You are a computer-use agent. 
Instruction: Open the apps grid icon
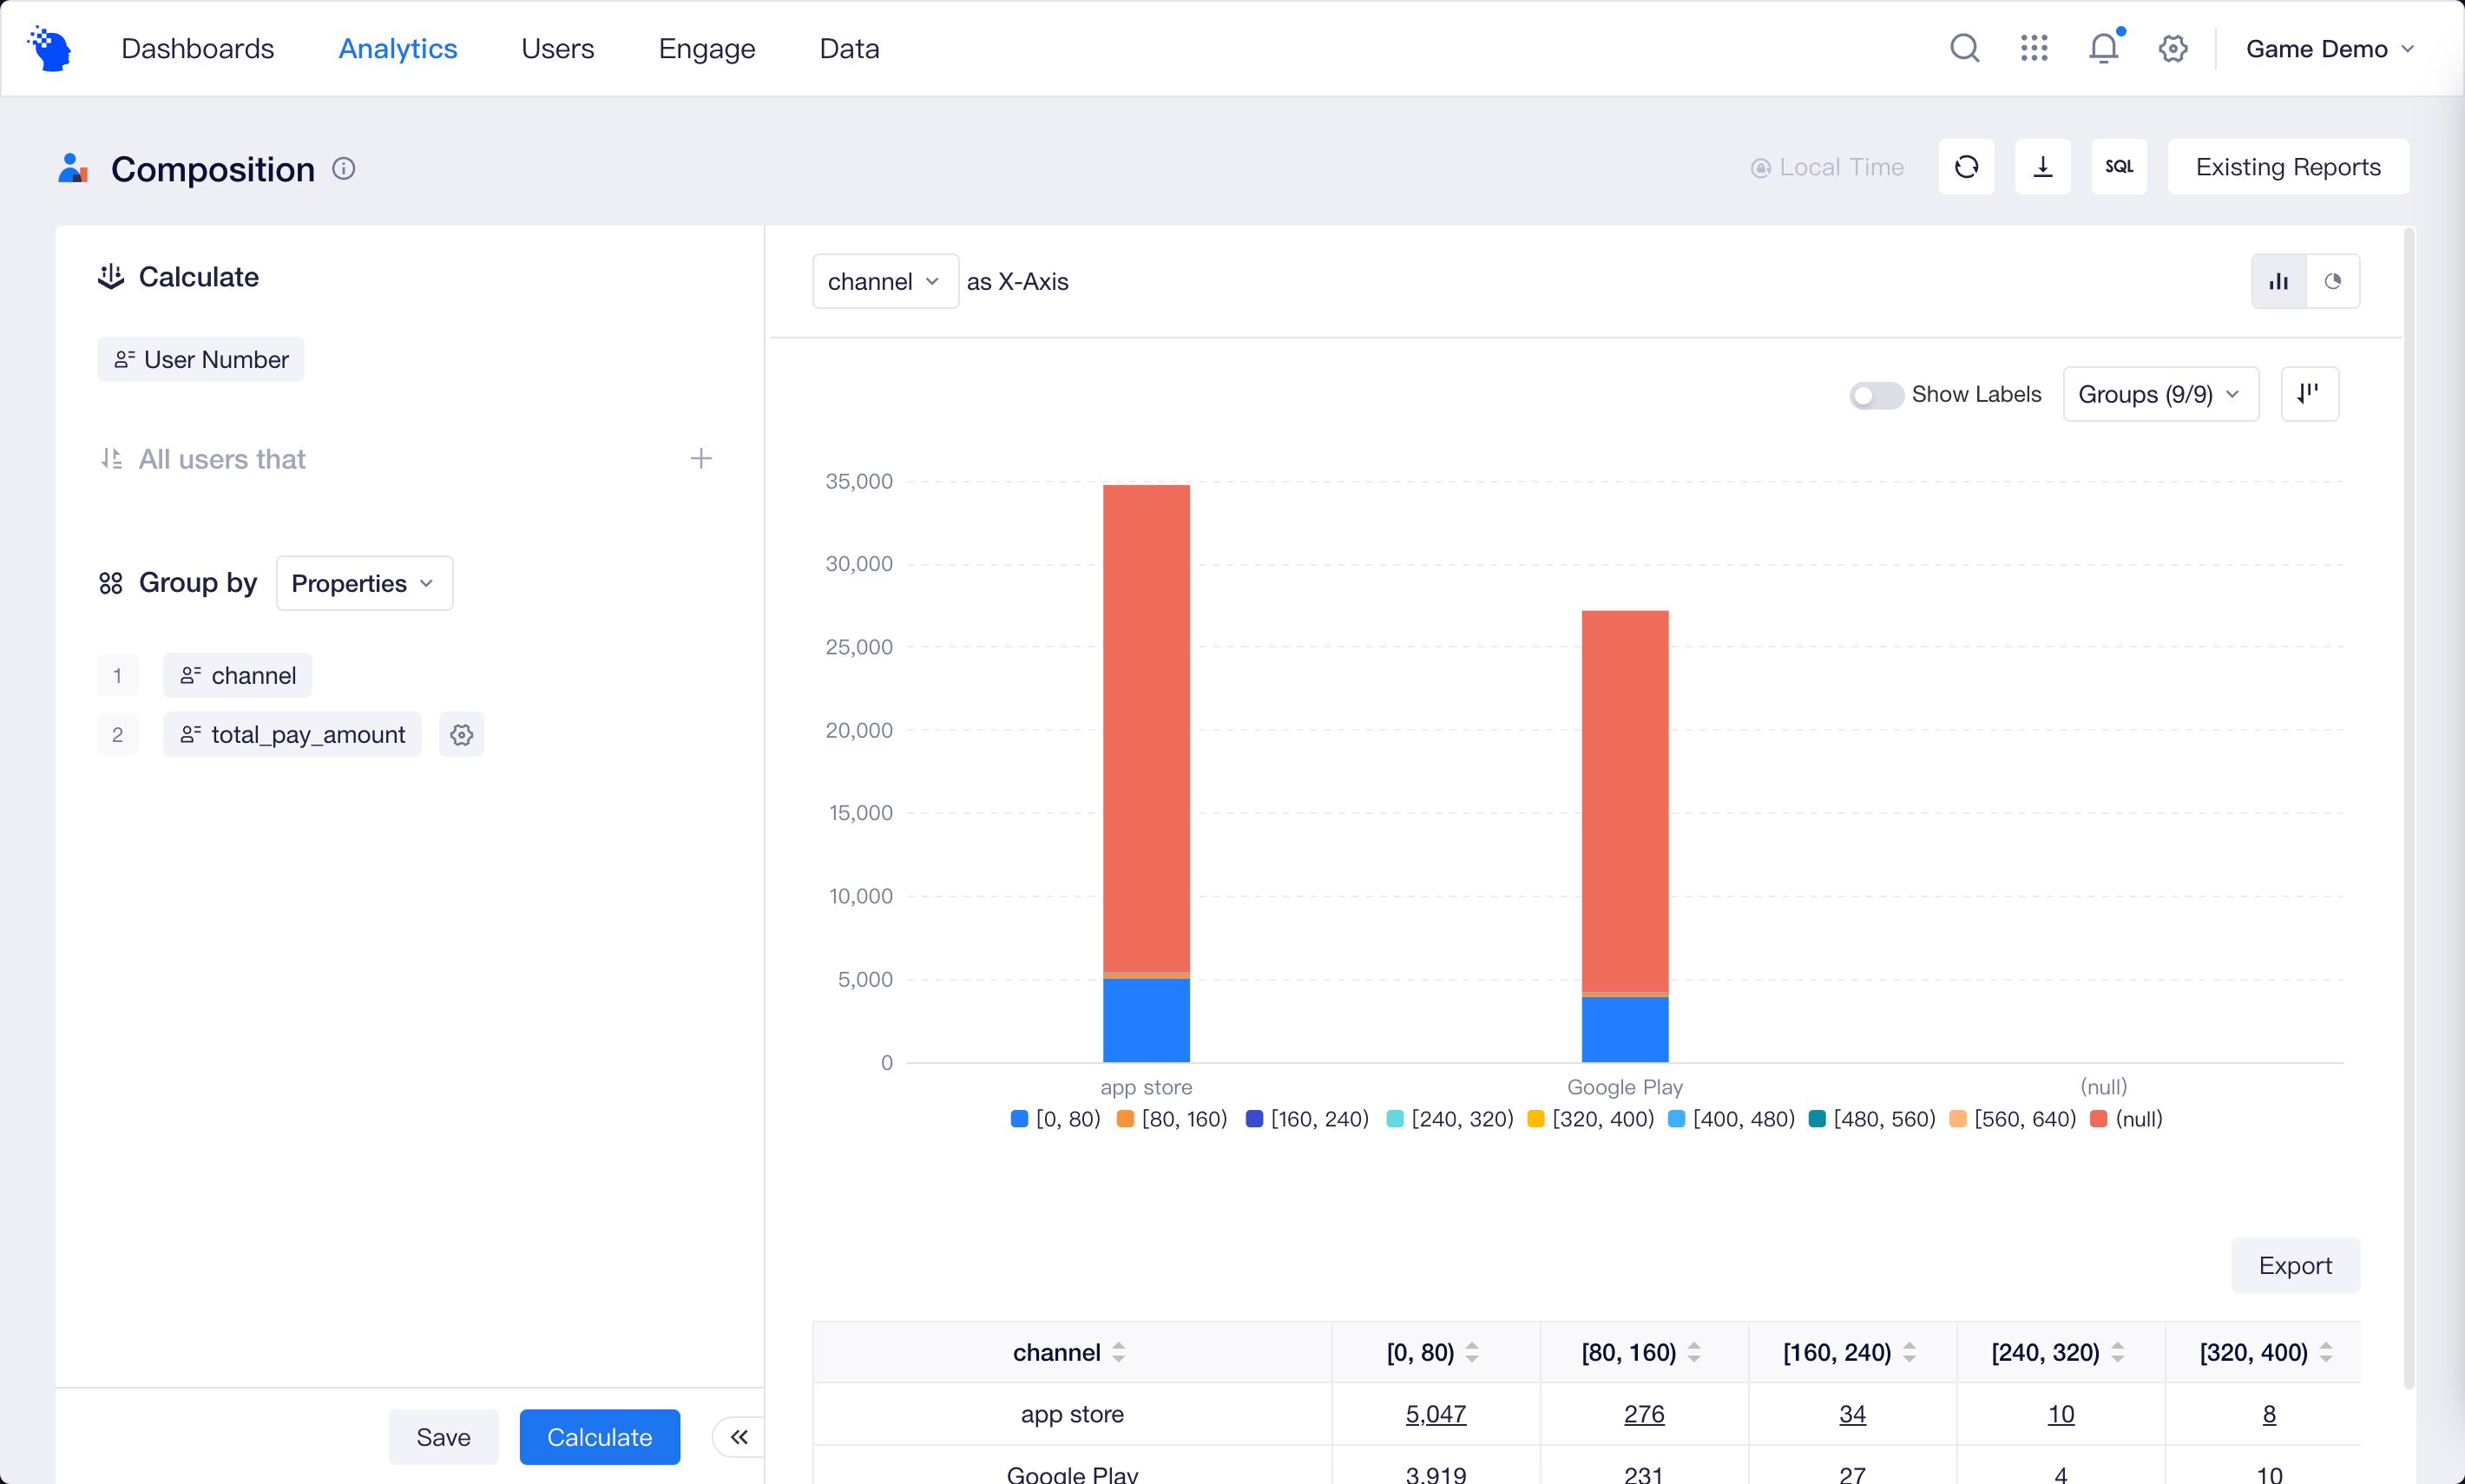[x=2033, y=48]
